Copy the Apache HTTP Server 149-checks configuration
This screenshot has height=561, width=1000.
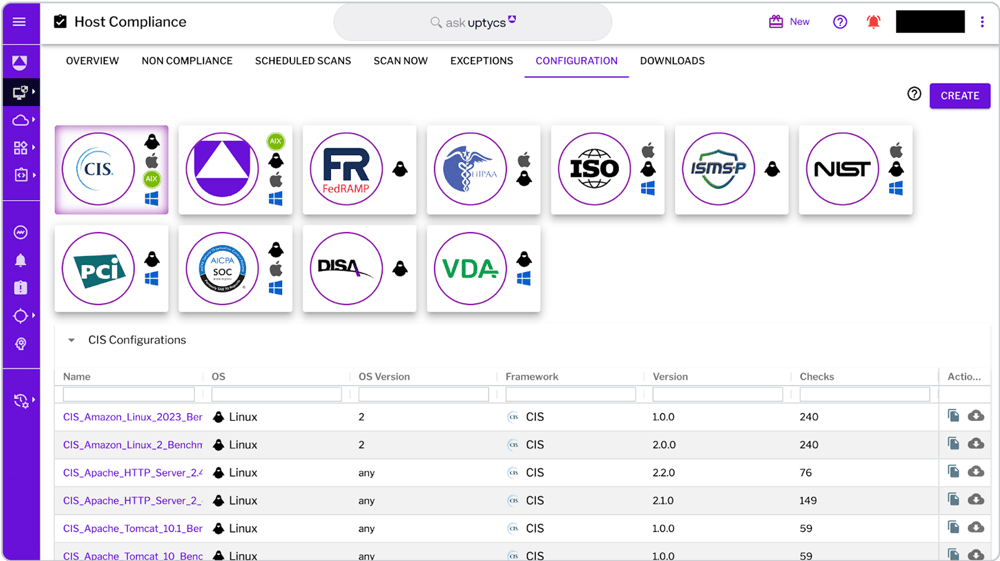[953, 499]
